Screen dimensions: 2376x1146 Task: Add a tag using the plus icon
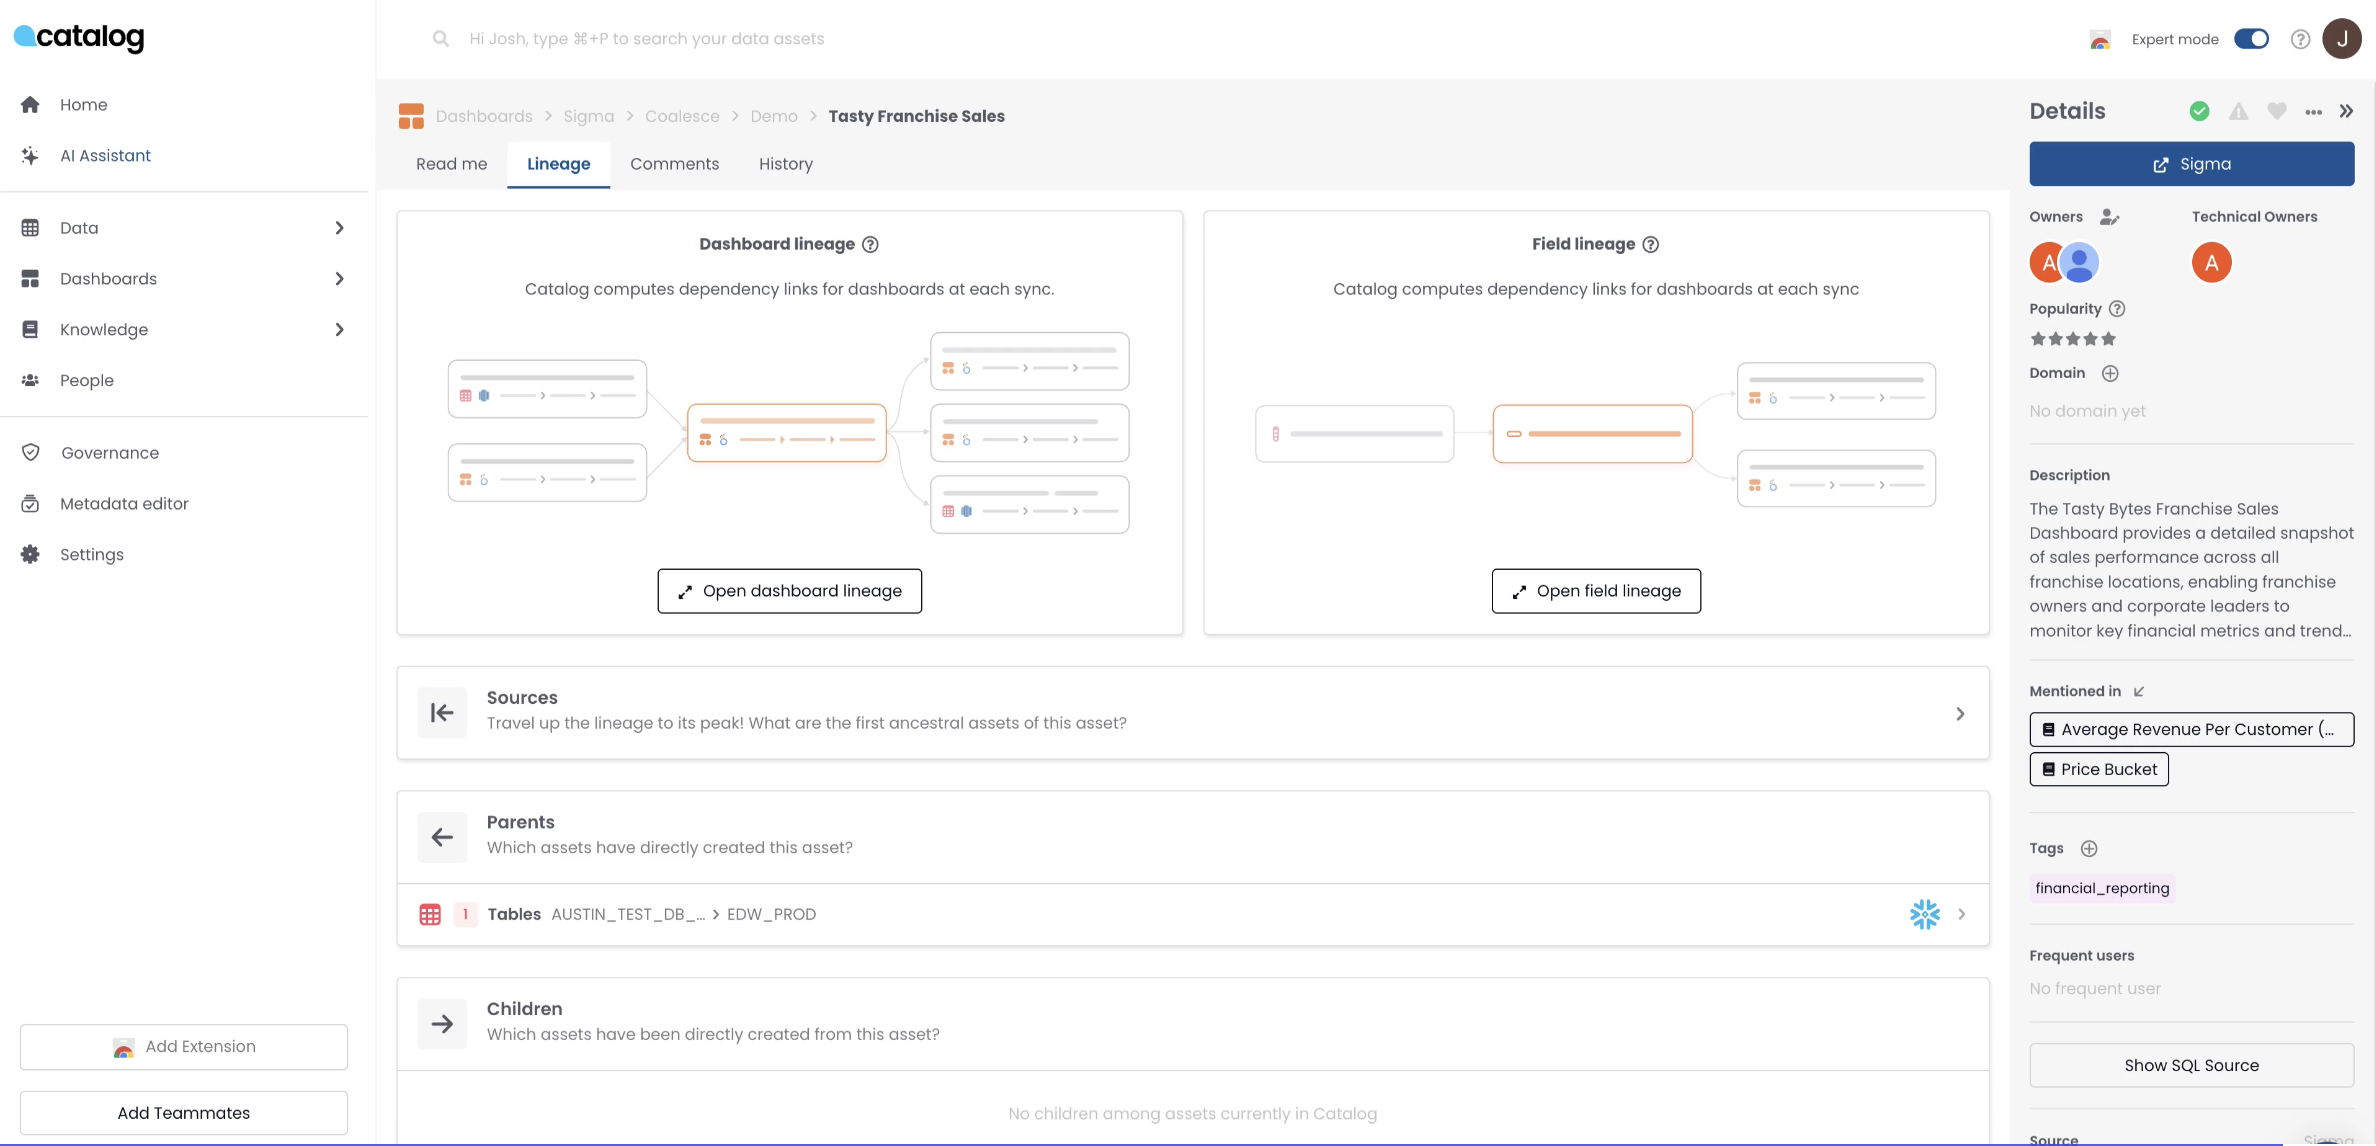[2089, 848]
